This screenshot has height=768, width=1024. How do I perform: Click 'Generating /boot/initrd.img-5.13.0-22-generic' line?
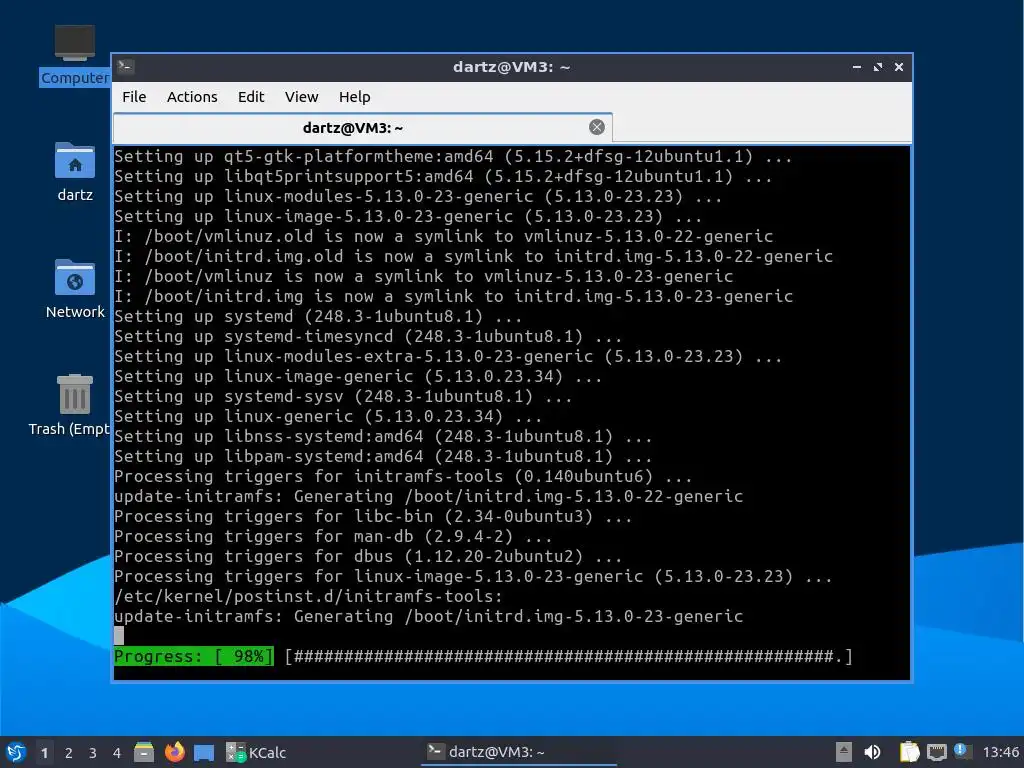[x=428, y=496]
